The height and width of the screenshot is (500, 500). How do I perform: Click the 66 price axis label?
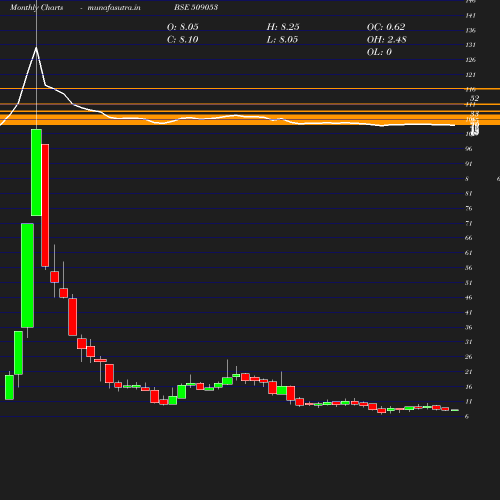tap(469, 238)
